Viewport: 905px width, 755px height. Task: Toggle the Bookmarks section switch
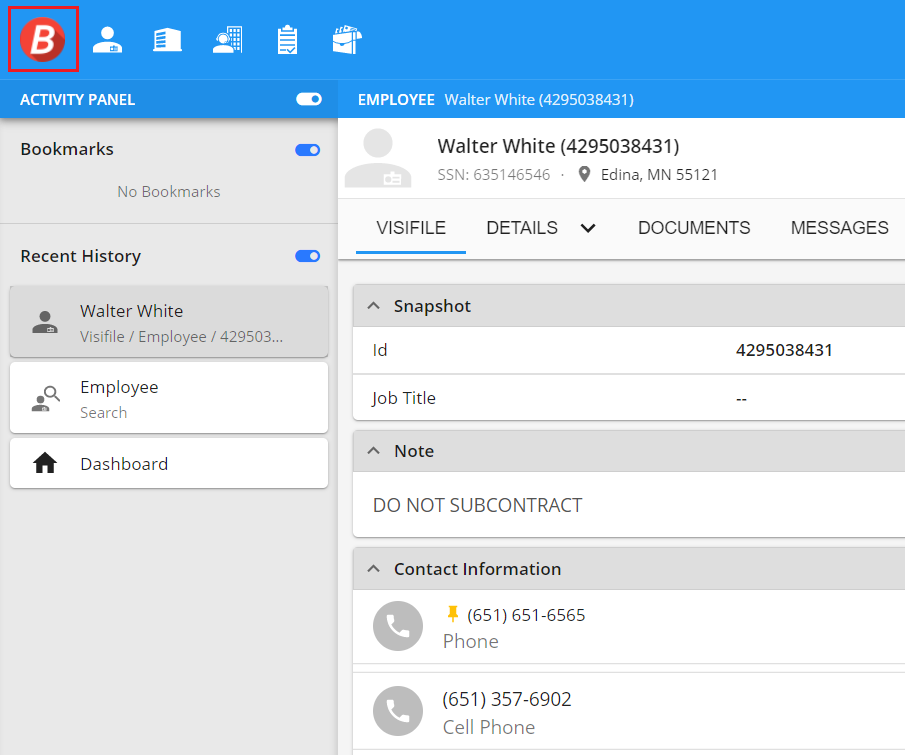tap(308, 150)
